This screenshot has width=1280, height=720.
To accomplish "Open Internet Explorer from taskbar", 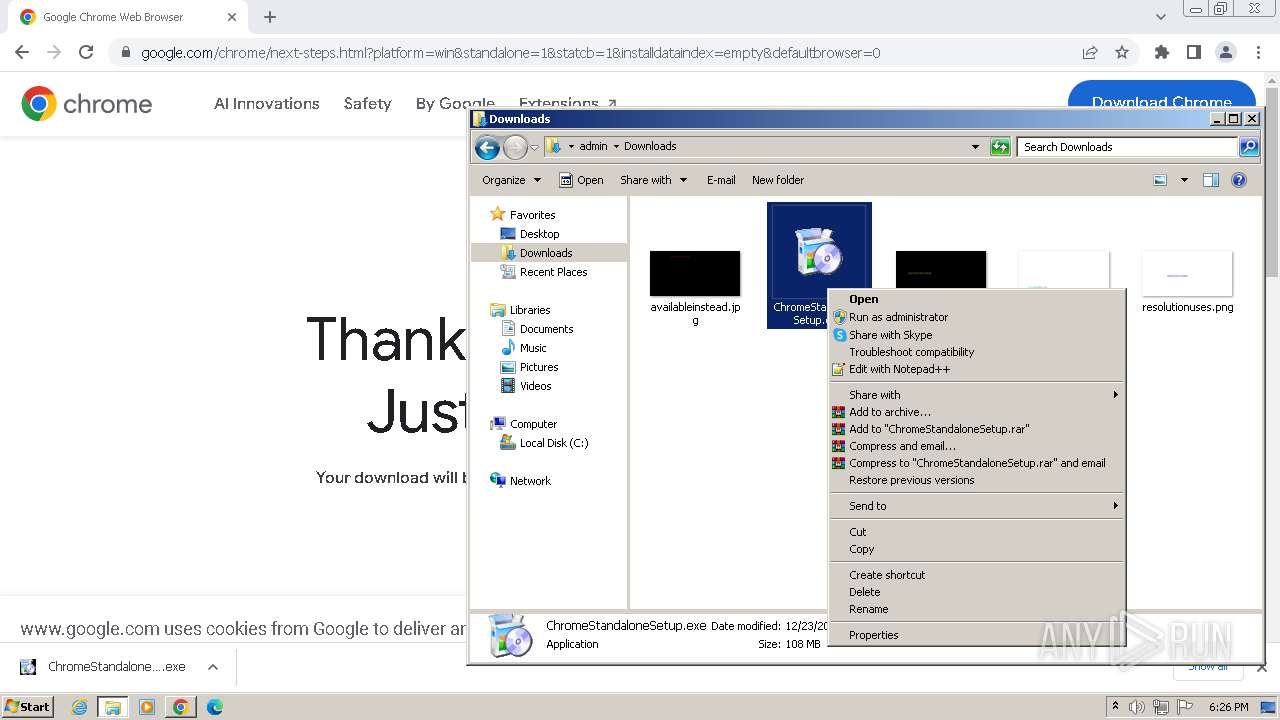I will [x=80, y=707].
